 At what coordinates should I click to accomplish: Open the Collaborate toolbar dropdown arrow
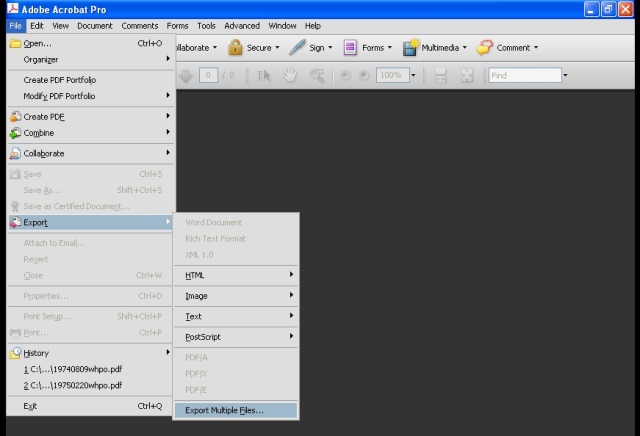(x=215, y=47)
